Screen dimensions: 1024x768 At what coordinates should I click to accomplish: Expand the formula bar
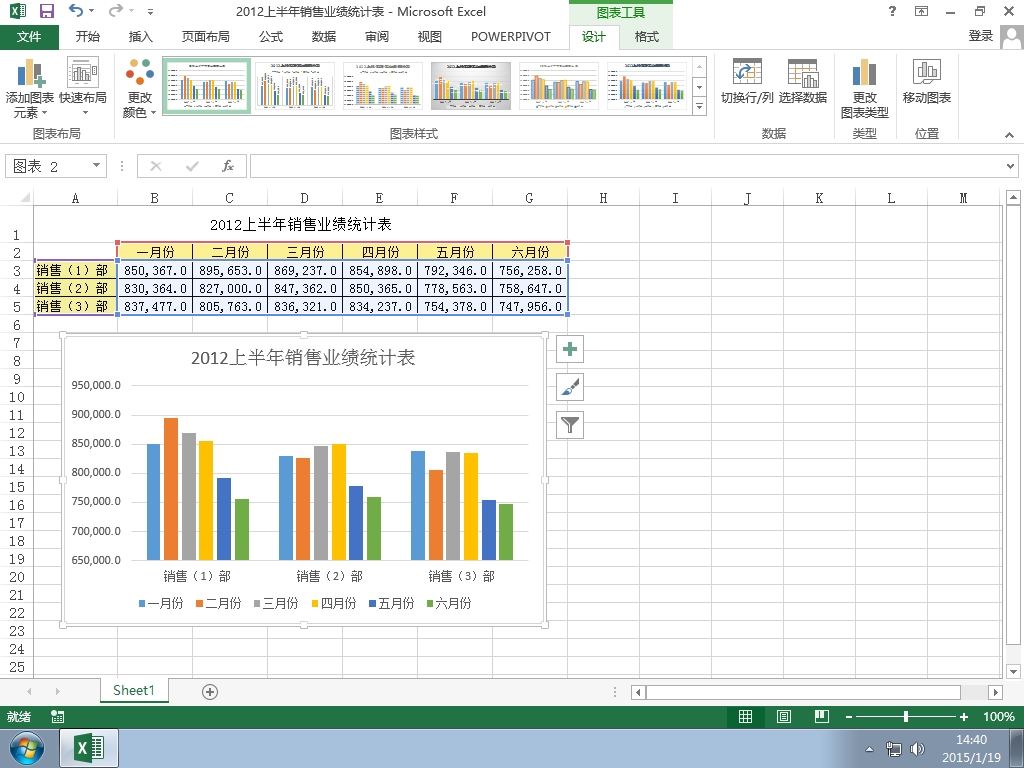click(x=1010, y=166)
